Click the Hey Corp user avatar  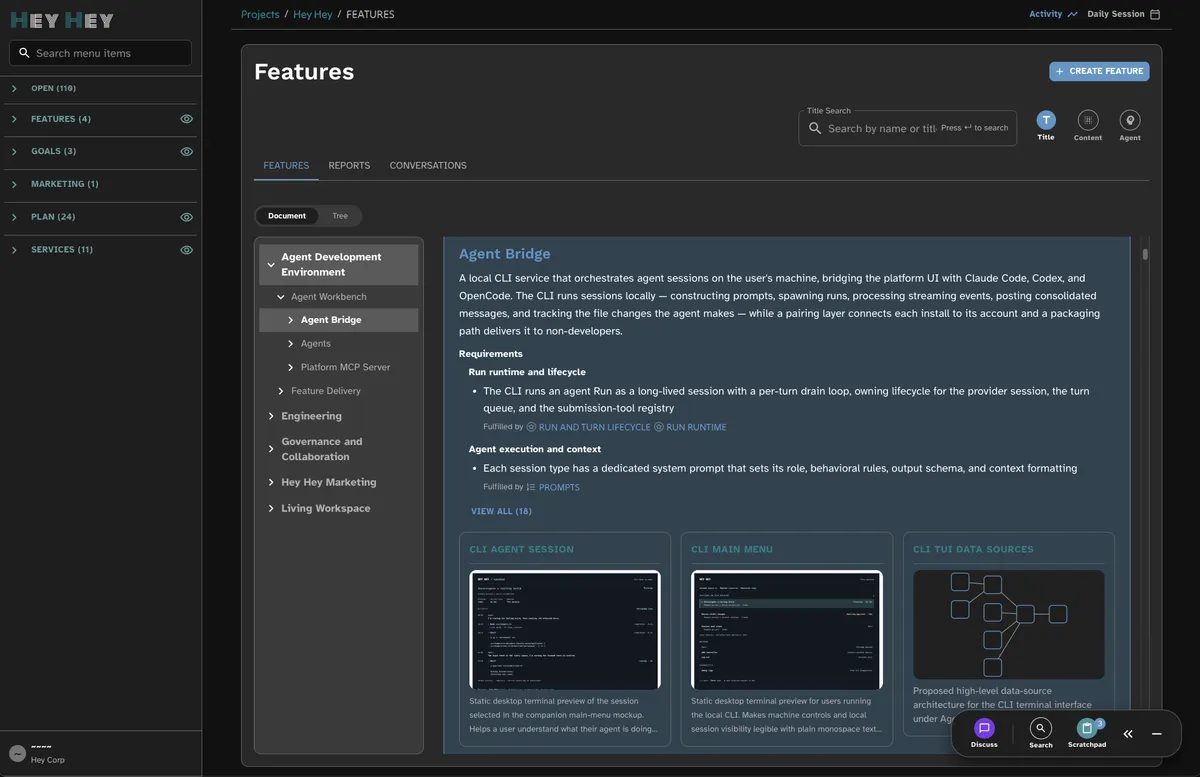pos(17,754)
